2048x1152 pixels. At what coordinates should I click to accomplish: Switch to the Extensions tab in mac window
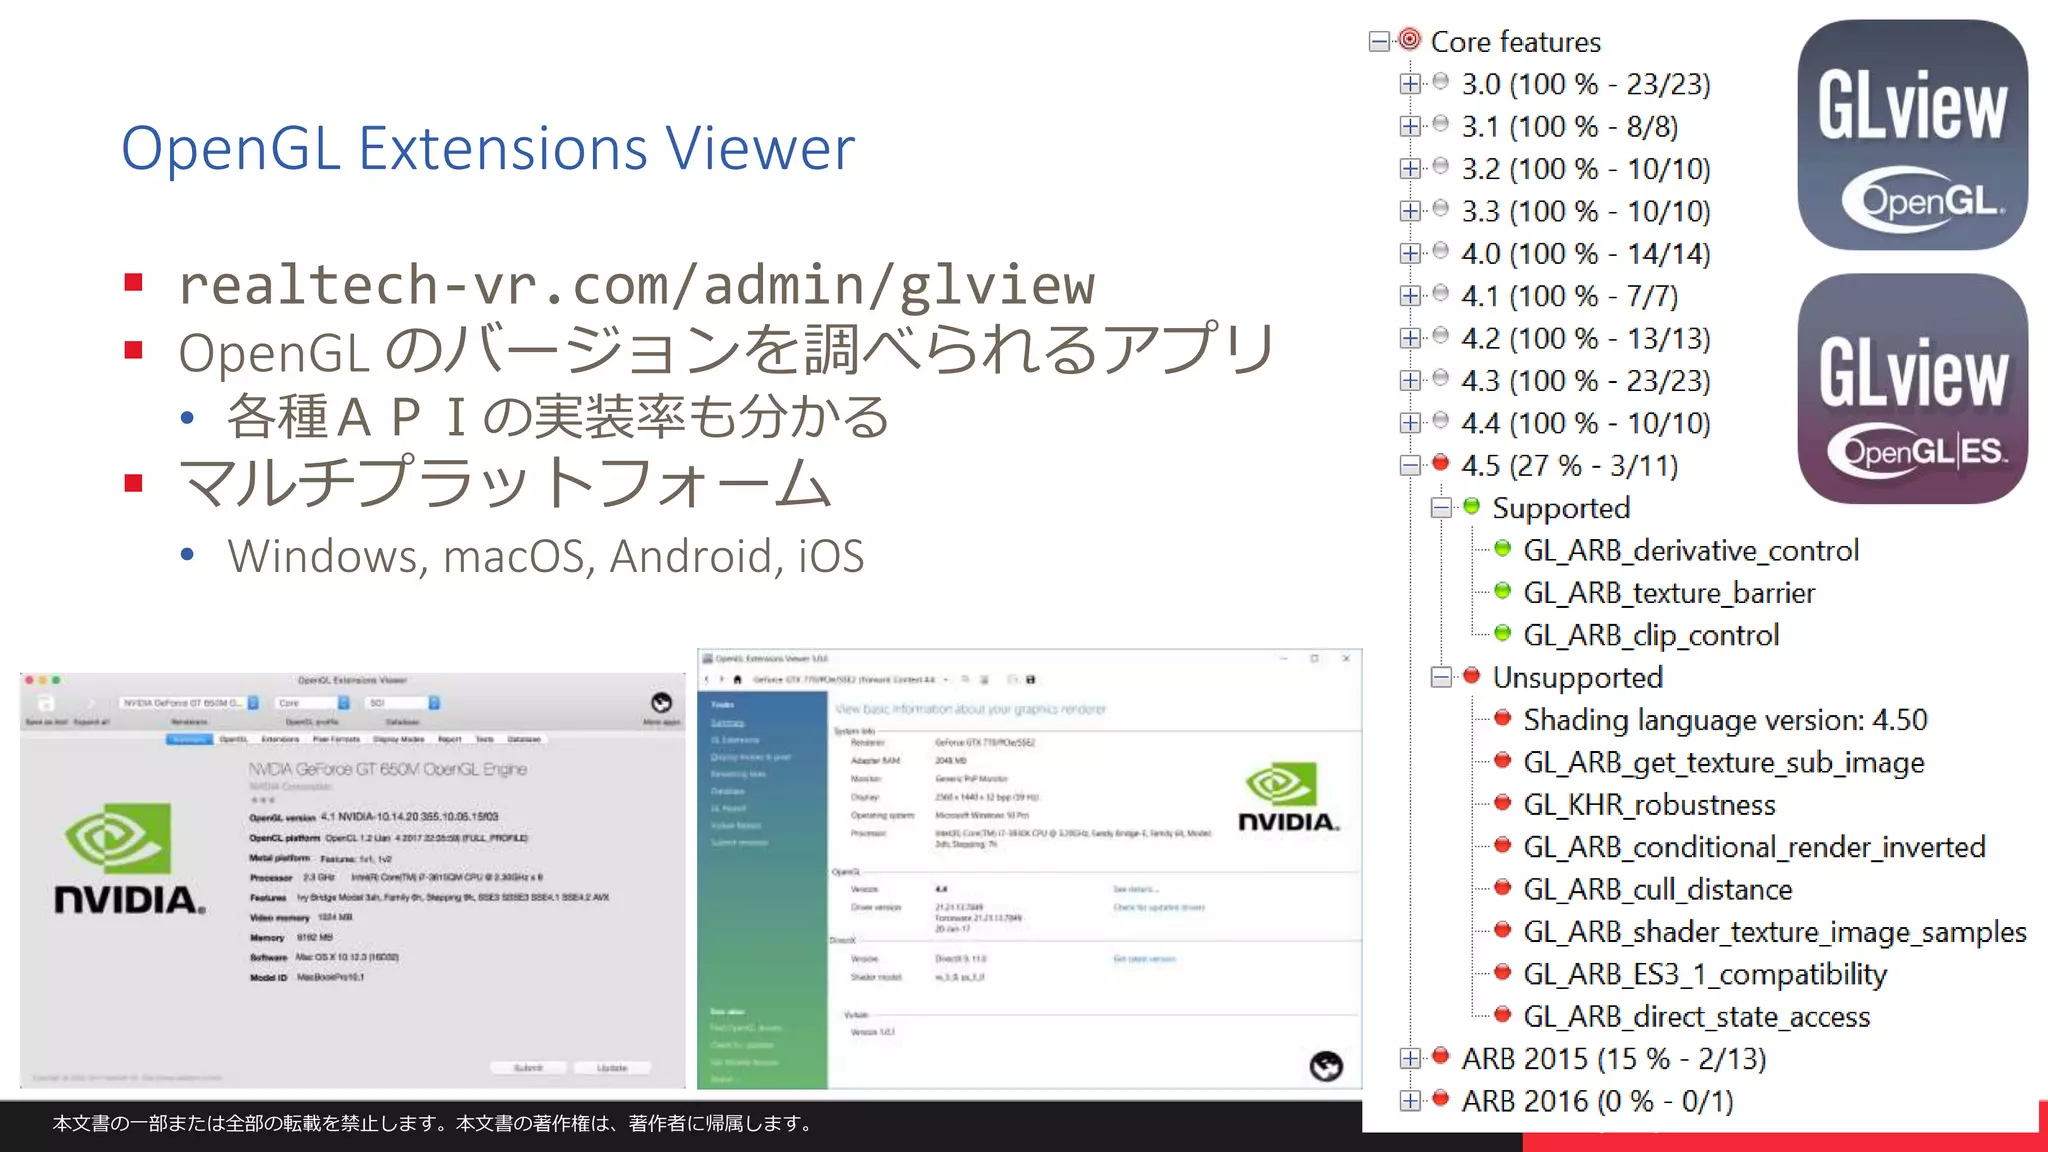(280, 740)
